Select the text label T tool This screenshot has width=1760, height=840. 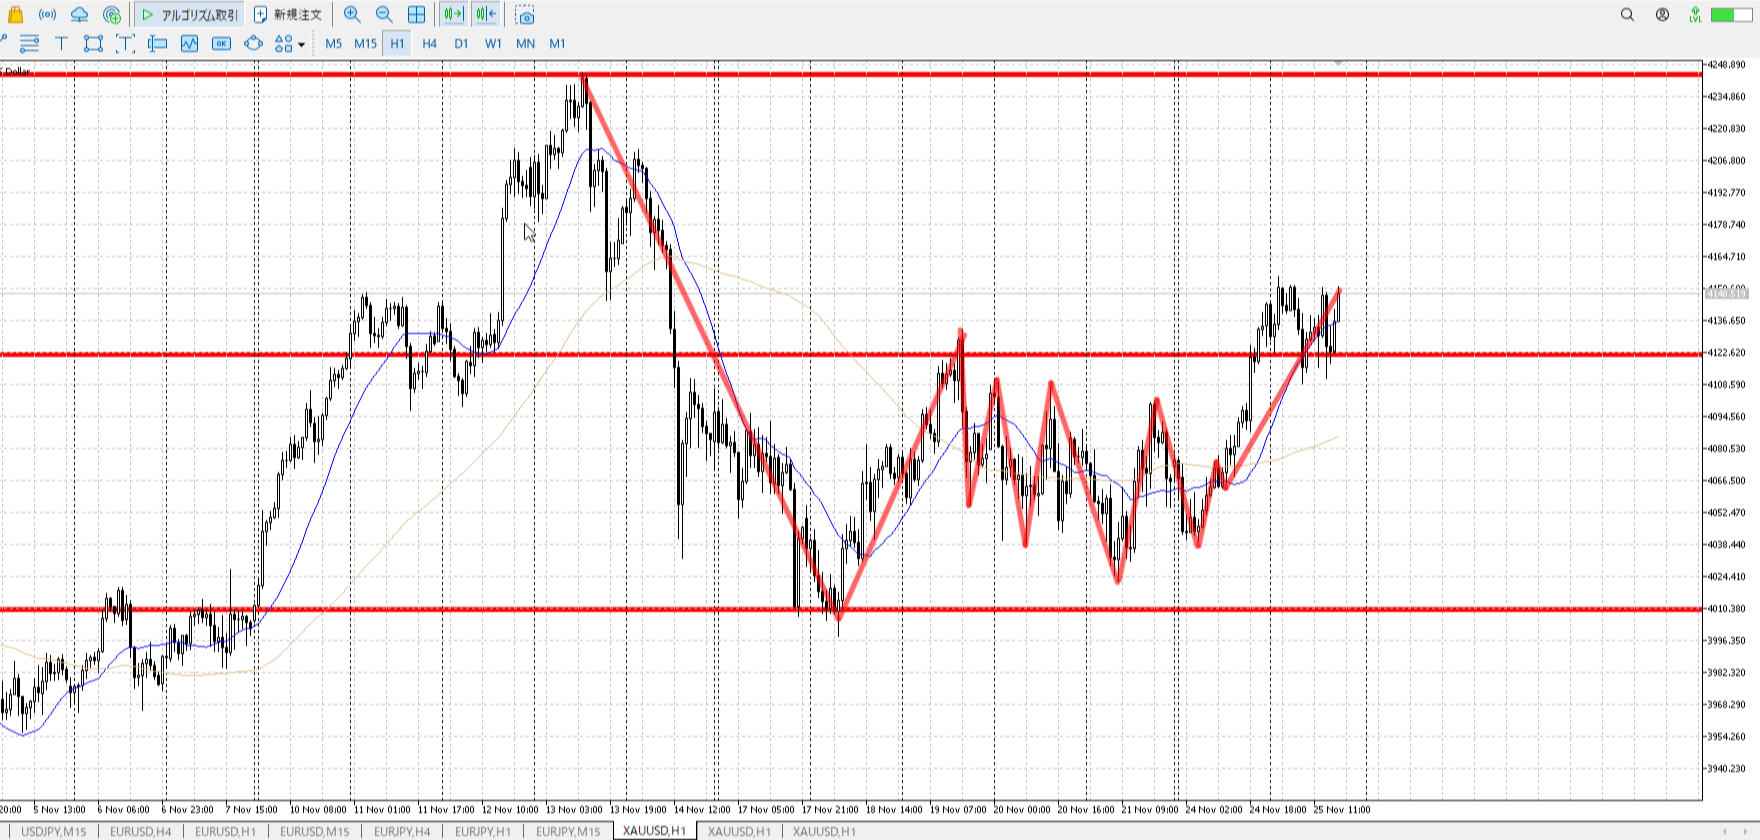click(61, 43)
